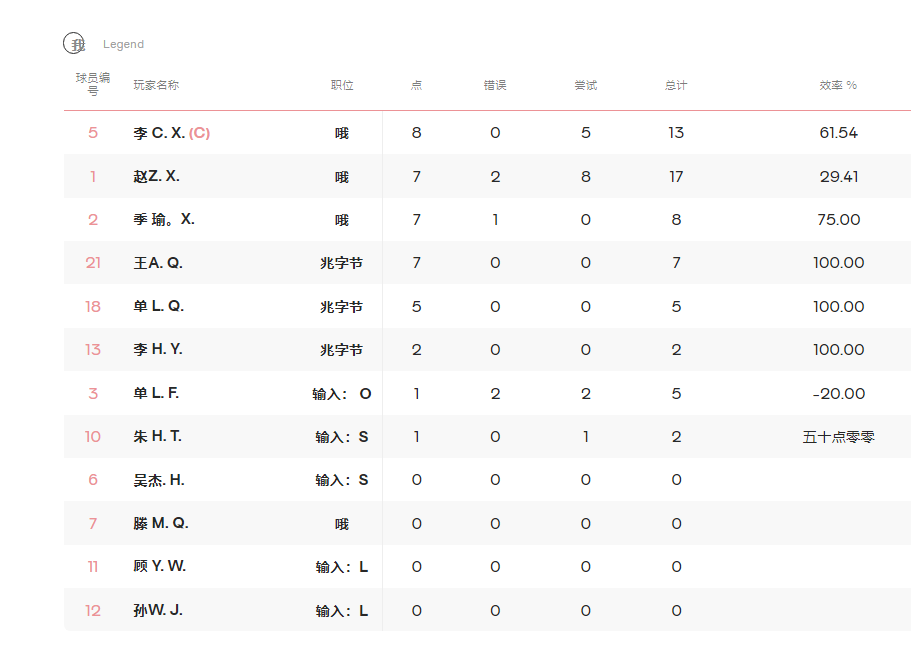Sort by 效率 % column header
This screenshot has width=911, height=647.
[x=838, y=85]
